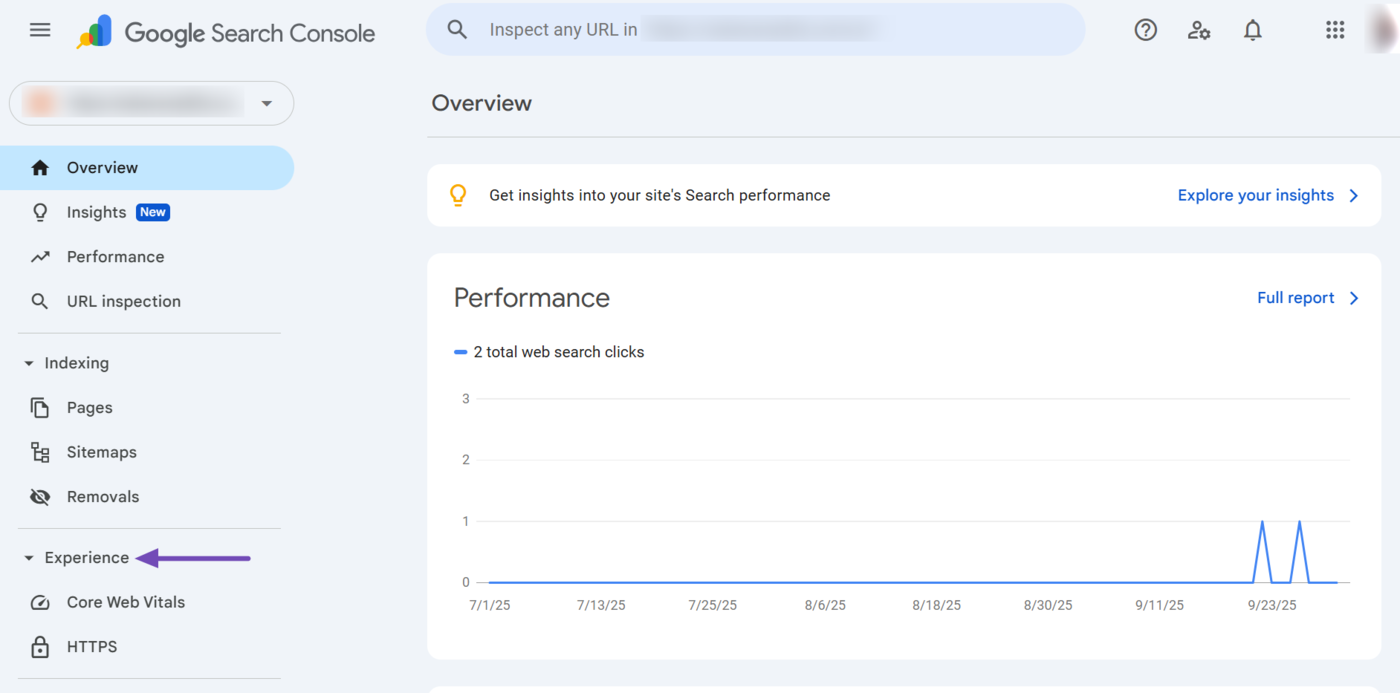This screenshot has height=693, width=1400.
Task: Click the search magnifier icon in URL bar
Action: pyautogui.click(x=457, y=30)
